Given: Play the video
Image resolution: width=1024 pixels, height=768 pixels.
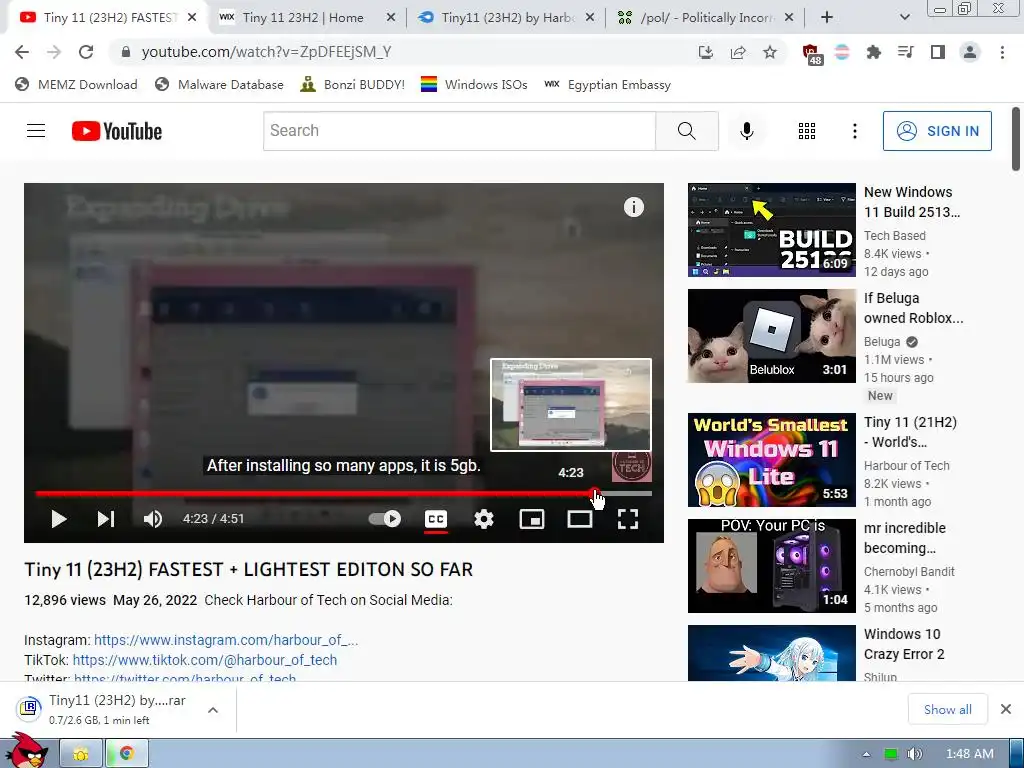Looking at the screenshot, I should tap(59, 519).
